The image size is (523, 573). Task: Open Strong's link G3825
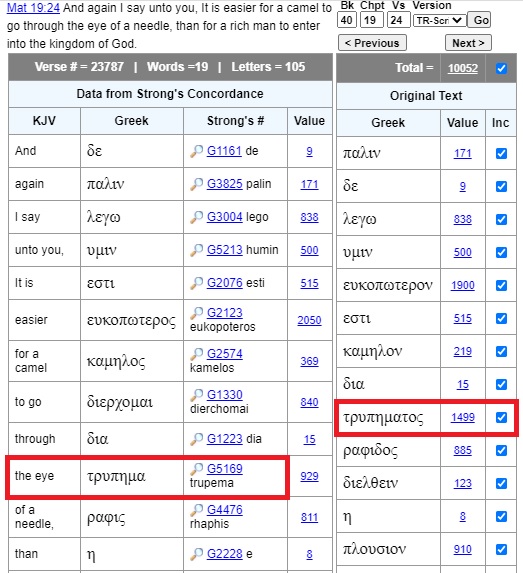click(224, 184)
